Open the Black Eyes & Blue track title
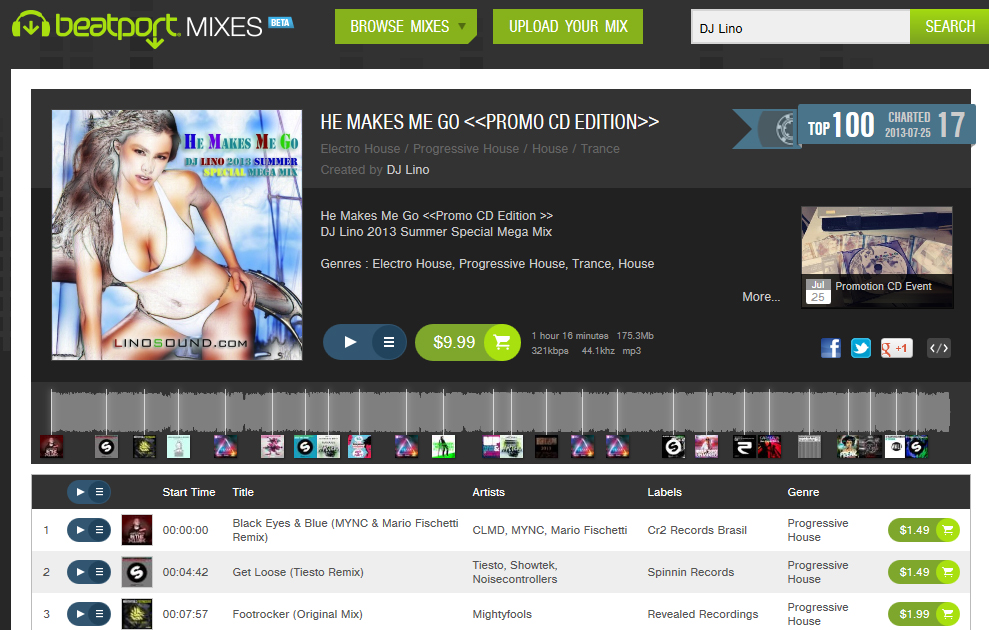The height and width of the screenshot is (630, 989). click(345, 530)
